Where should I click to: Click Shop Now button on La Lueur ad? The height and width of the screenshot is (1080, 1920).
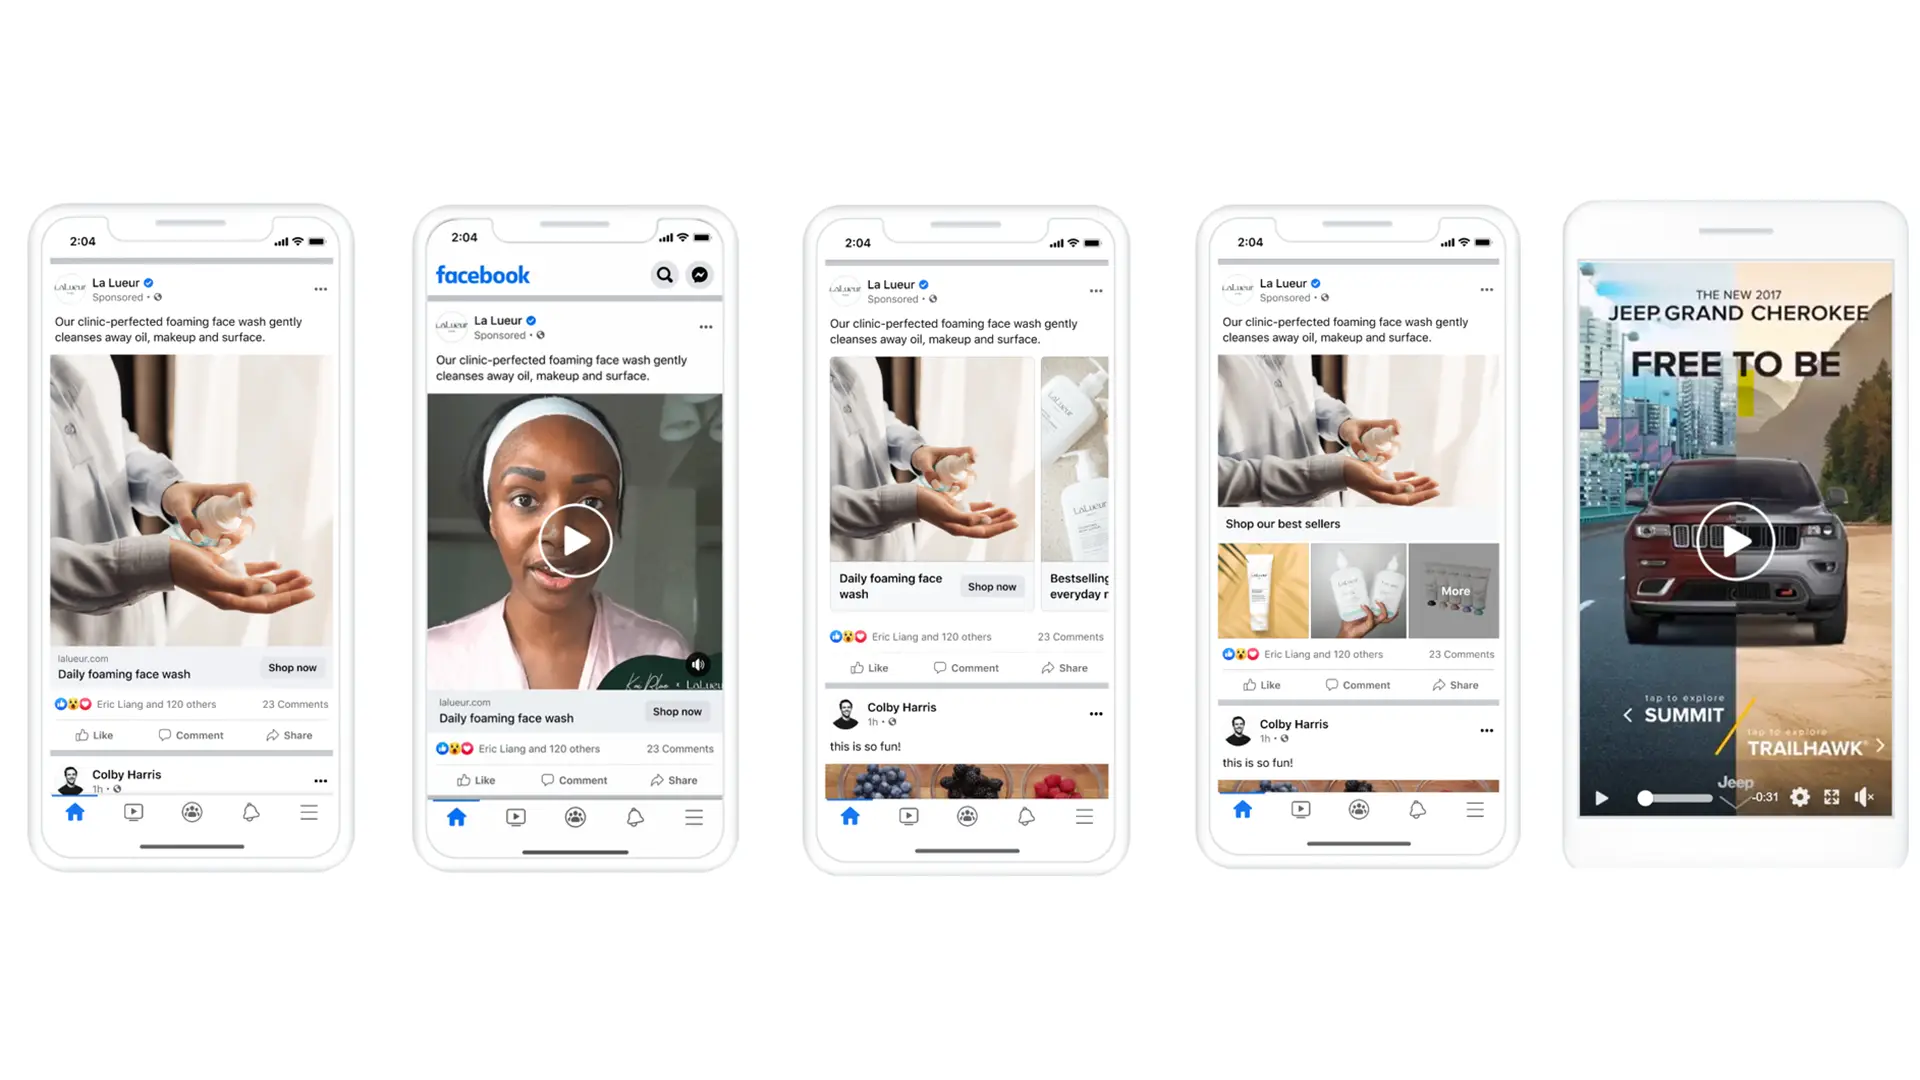point(291,666)
